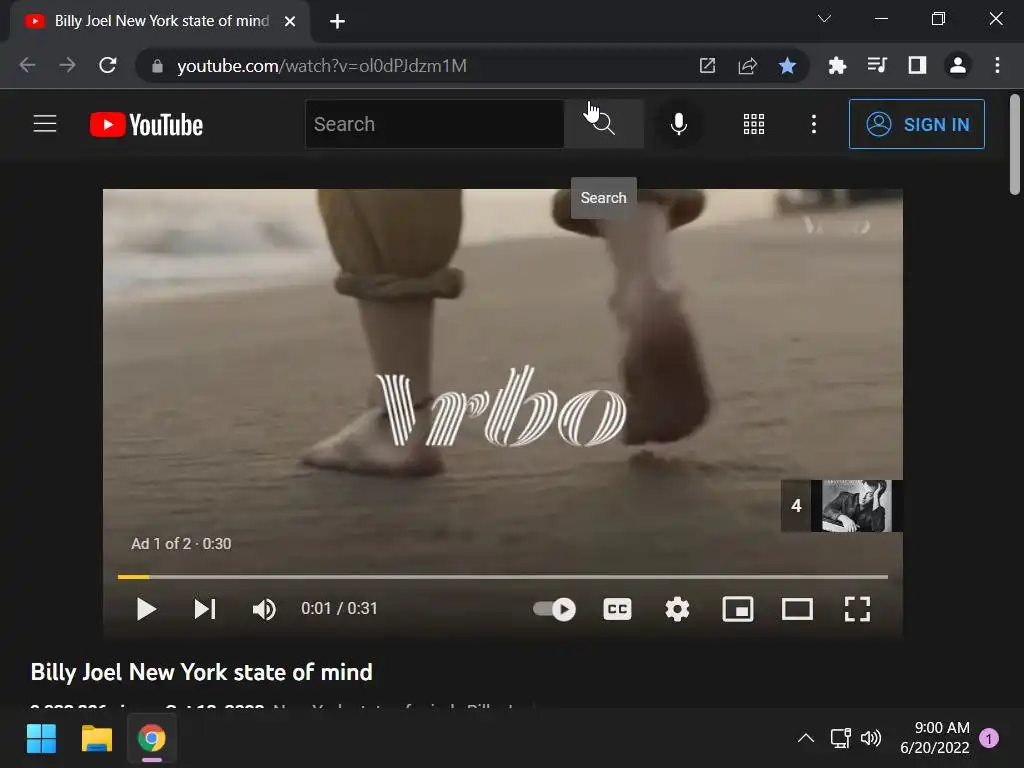The width and height of the screenshot is (1024, 768).
Task: Mute the video volume
Action: click(x=264, y=609)
